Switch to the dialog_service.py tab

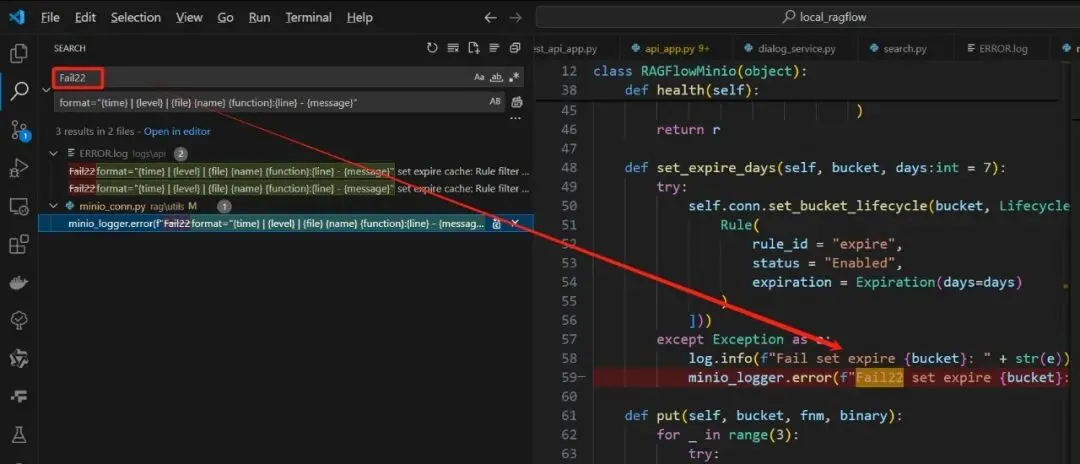point(794,49)
